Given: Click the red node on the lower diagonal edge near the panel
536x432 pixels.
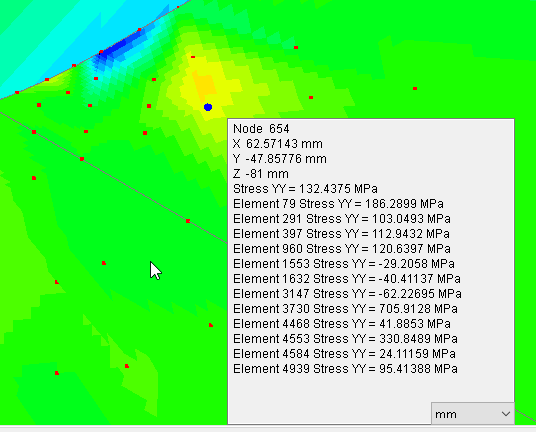Looking at the screenshot, I should [x=188, y=221].
